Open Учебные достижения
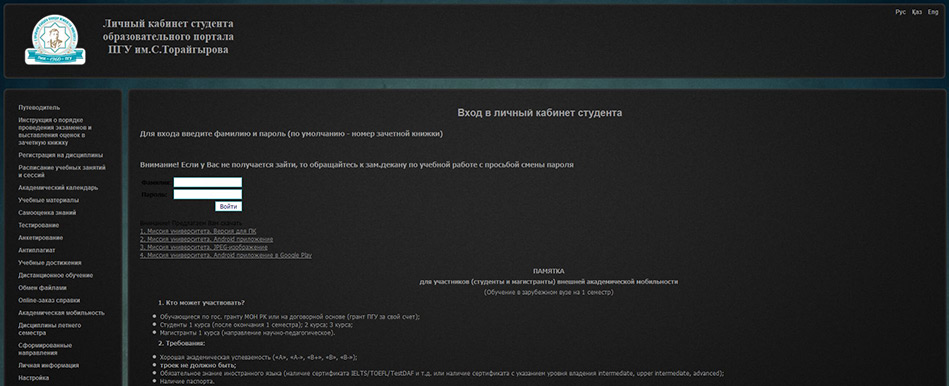The width and height of the screenshot is (949, 386). point(50,263)
